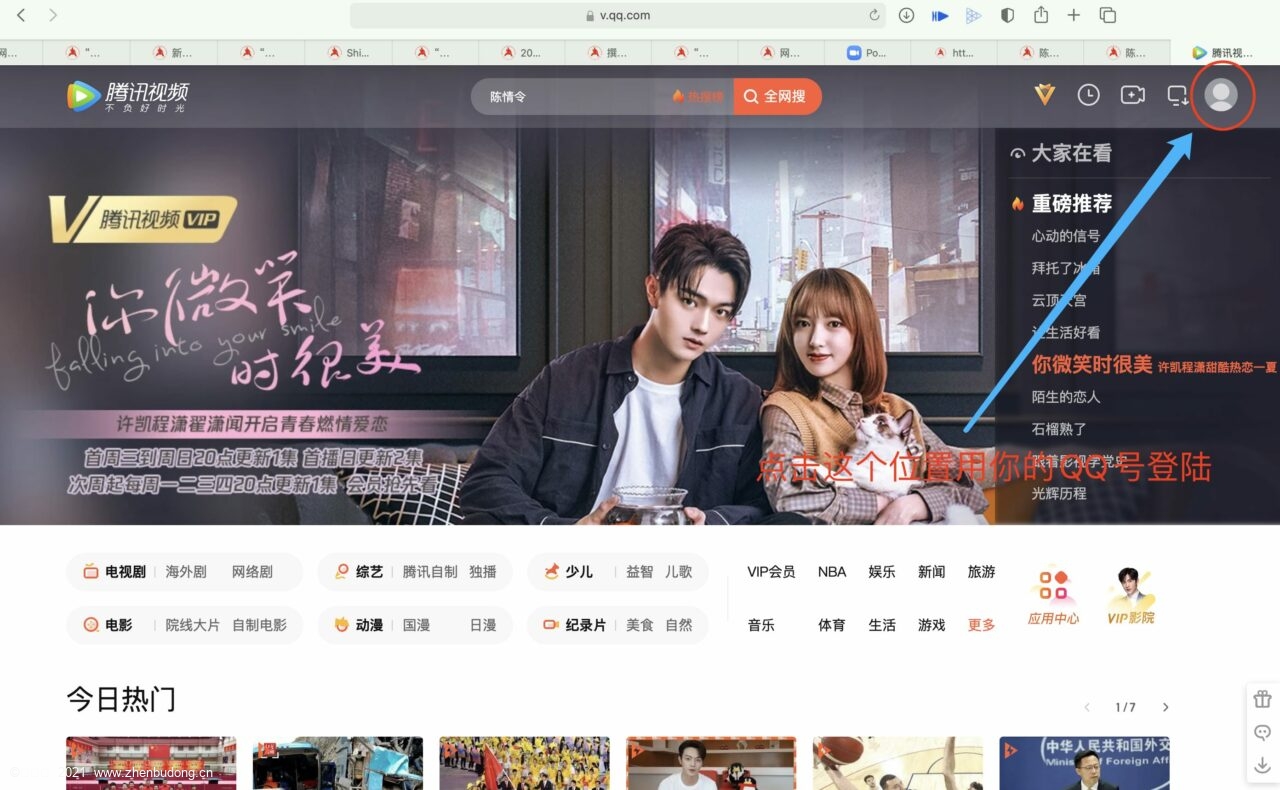Click Safari reload page icon
This screenshot has height=790, width=1280.
[874, 15]
